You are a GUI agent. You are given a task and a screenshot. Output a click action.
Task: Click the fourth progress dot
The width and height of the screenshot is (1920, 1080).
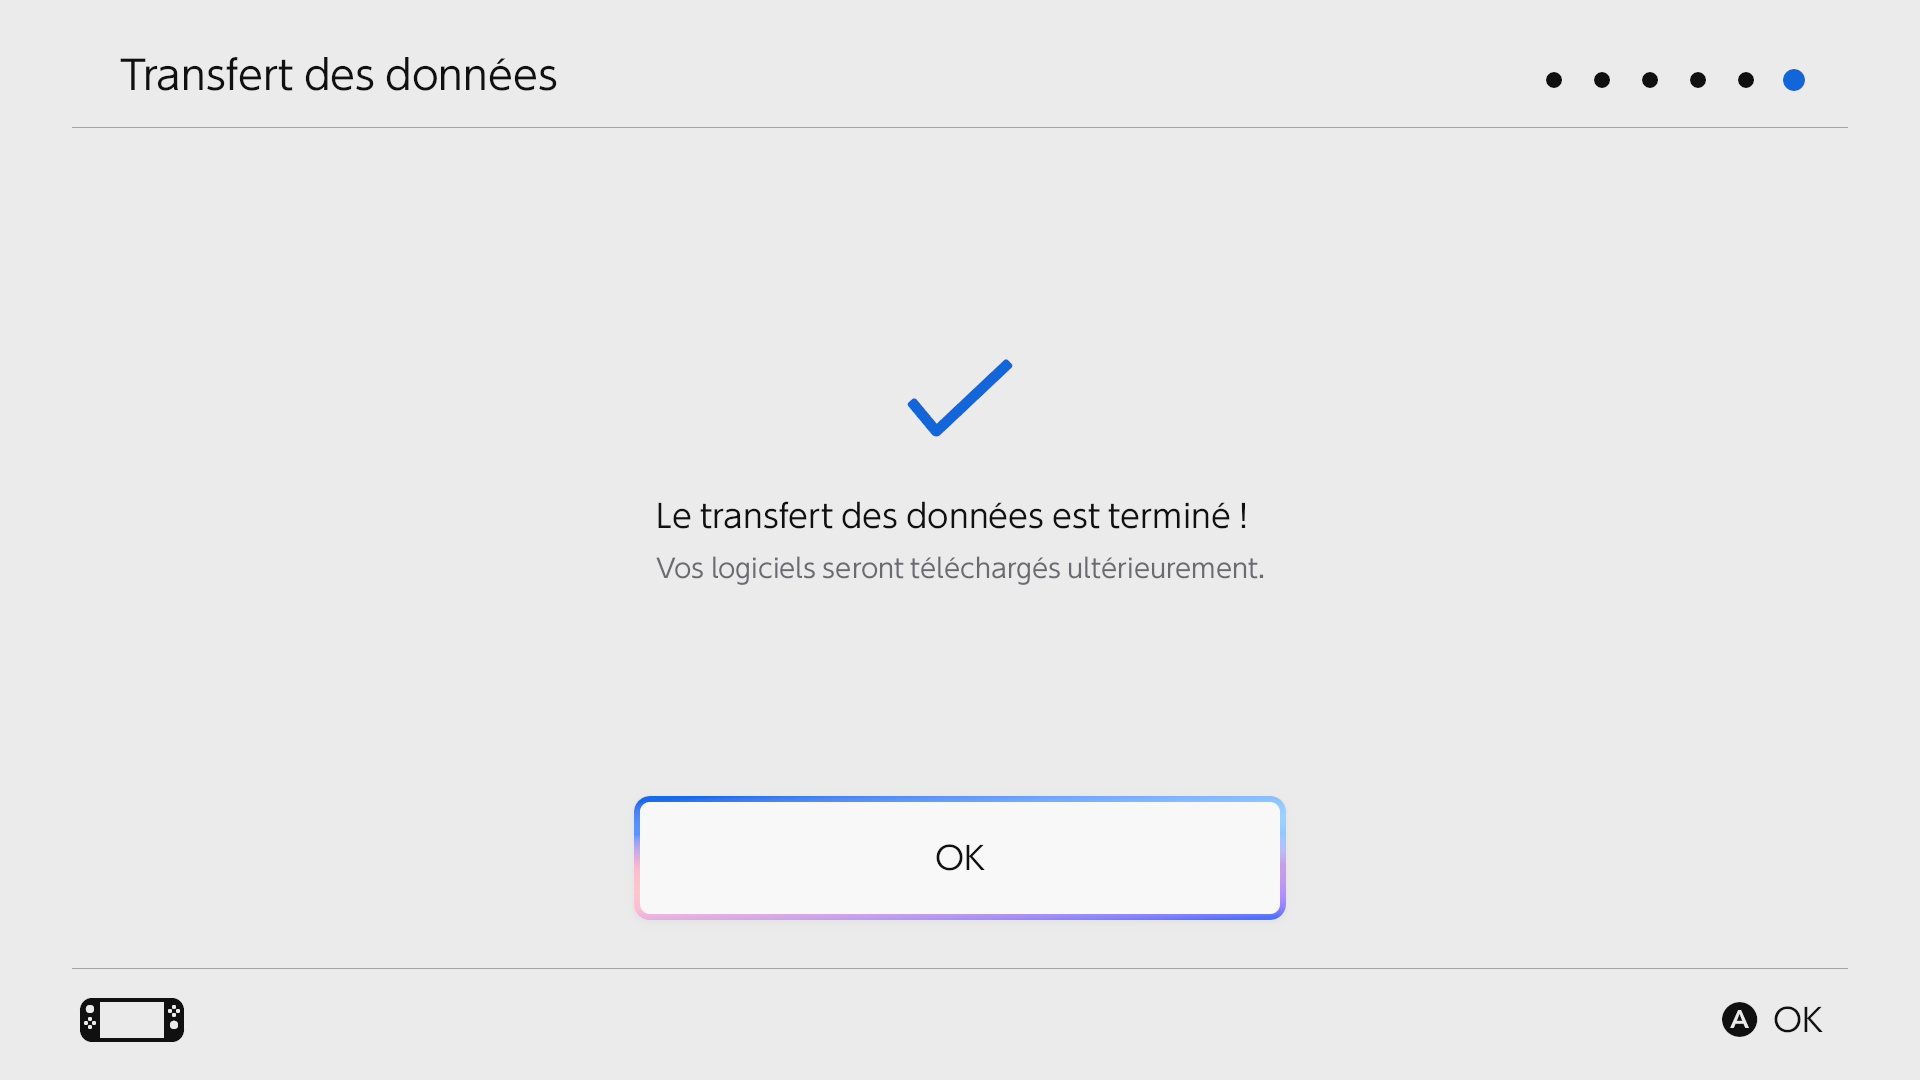1698,80
